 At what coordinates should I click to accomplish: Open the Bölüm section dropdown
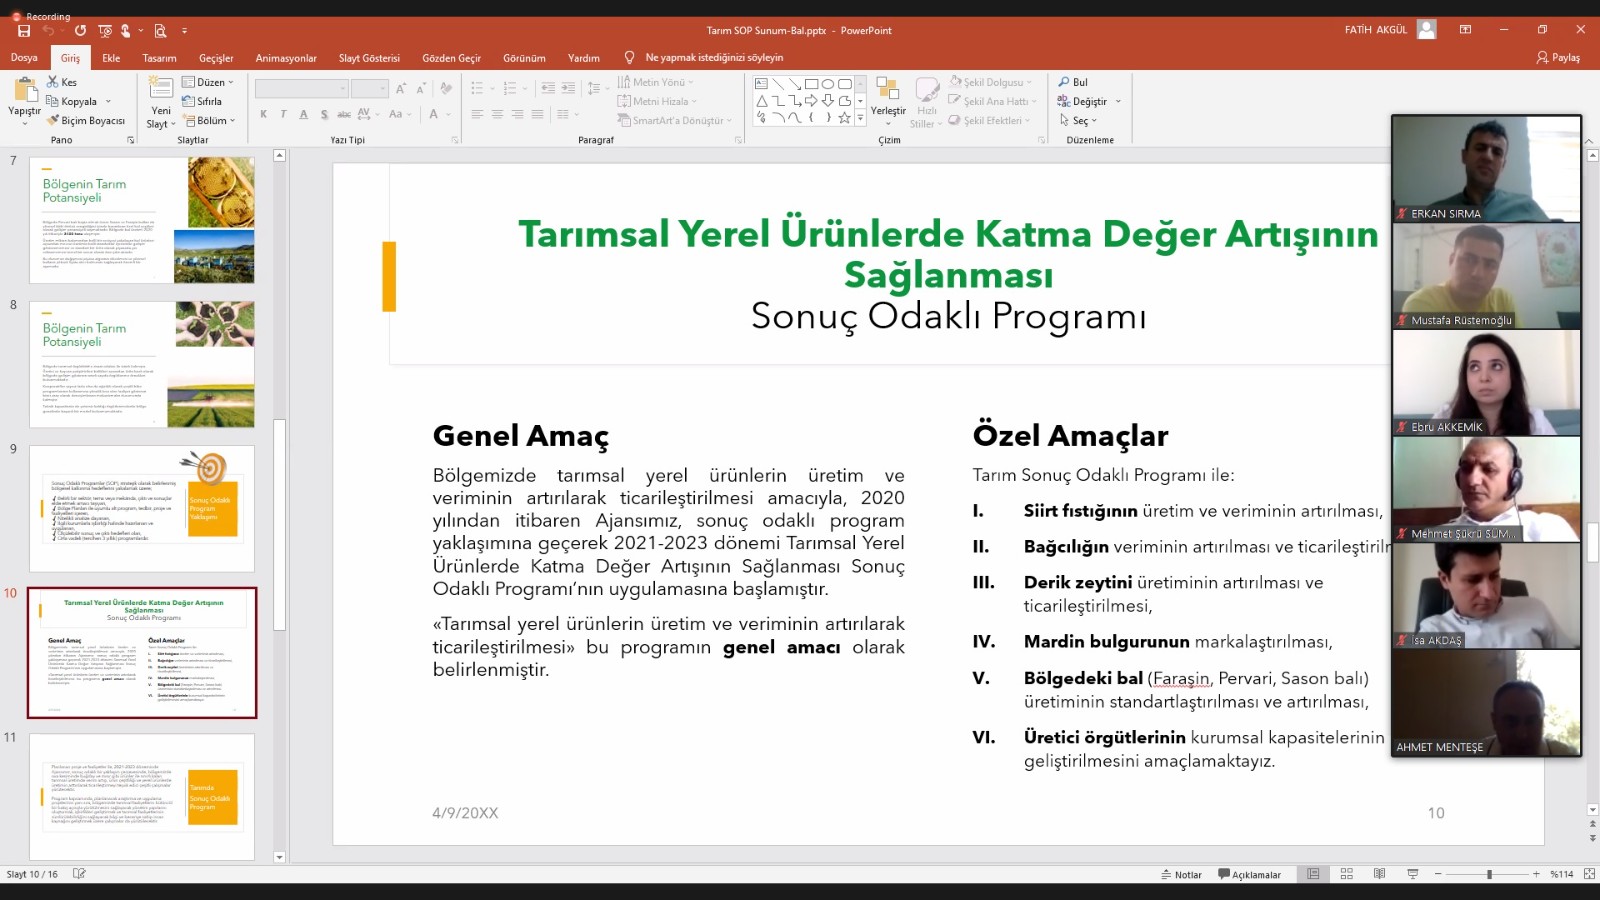pyautogui.click(x=209, y=120)
